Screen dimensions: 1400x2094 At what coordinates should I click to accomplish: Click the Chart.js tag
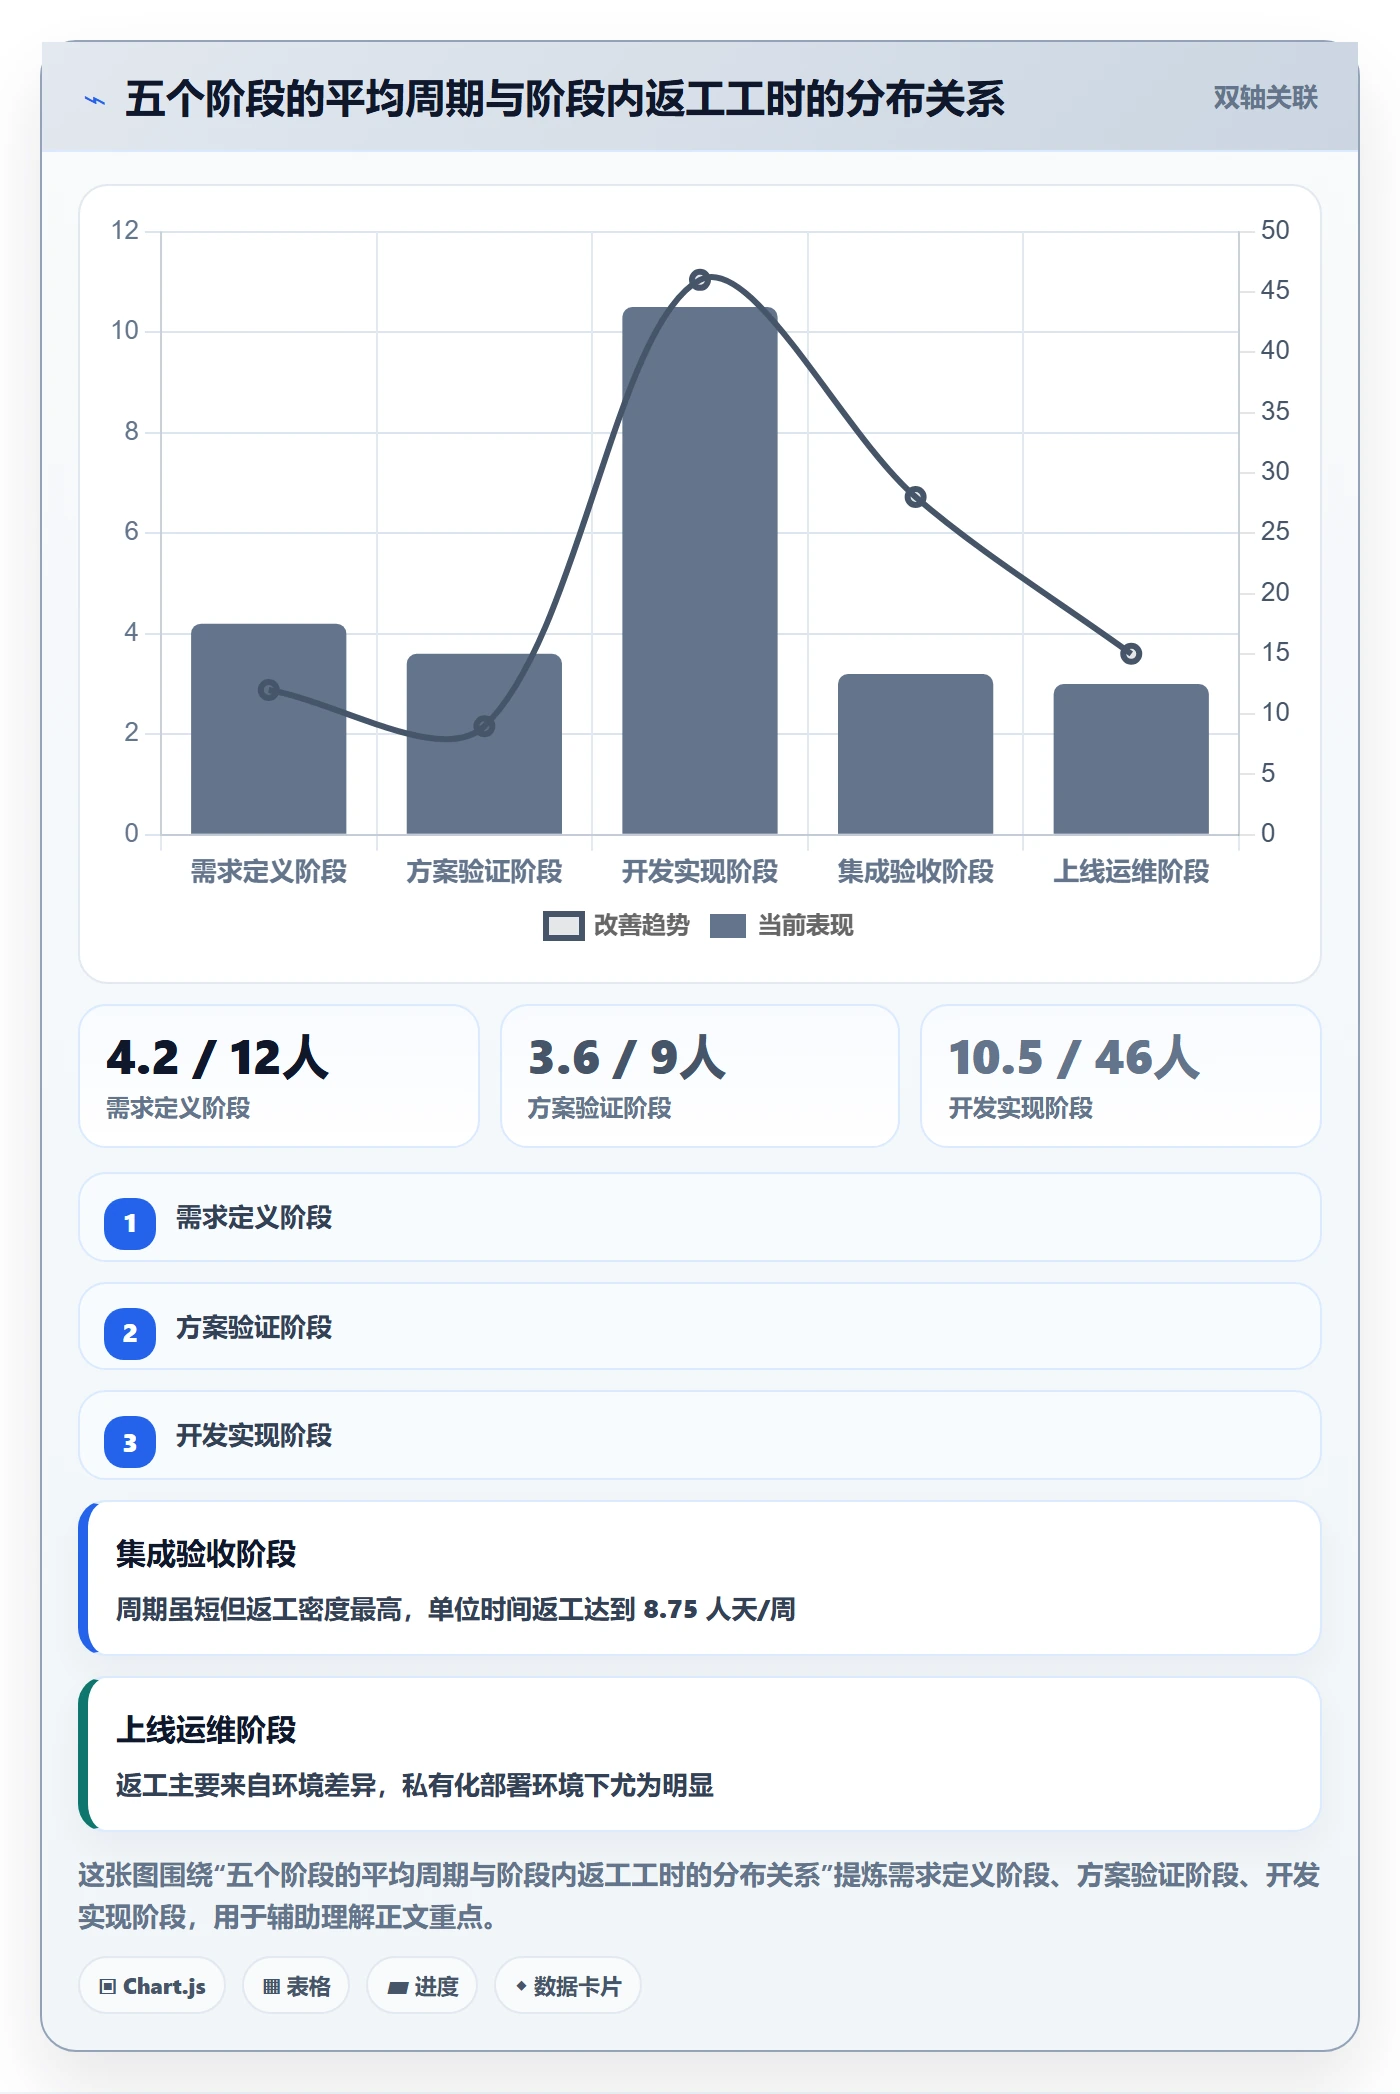[x=152, y=1986]
